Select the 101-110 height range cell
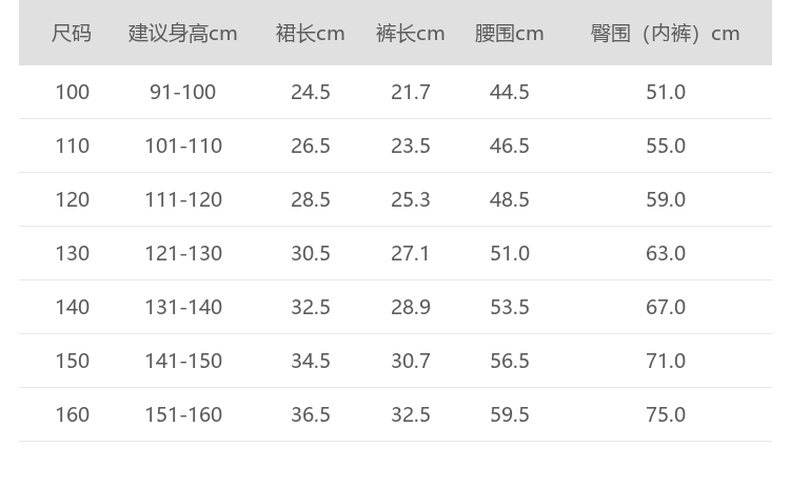The image size is (790, 485). coord(183,146)
